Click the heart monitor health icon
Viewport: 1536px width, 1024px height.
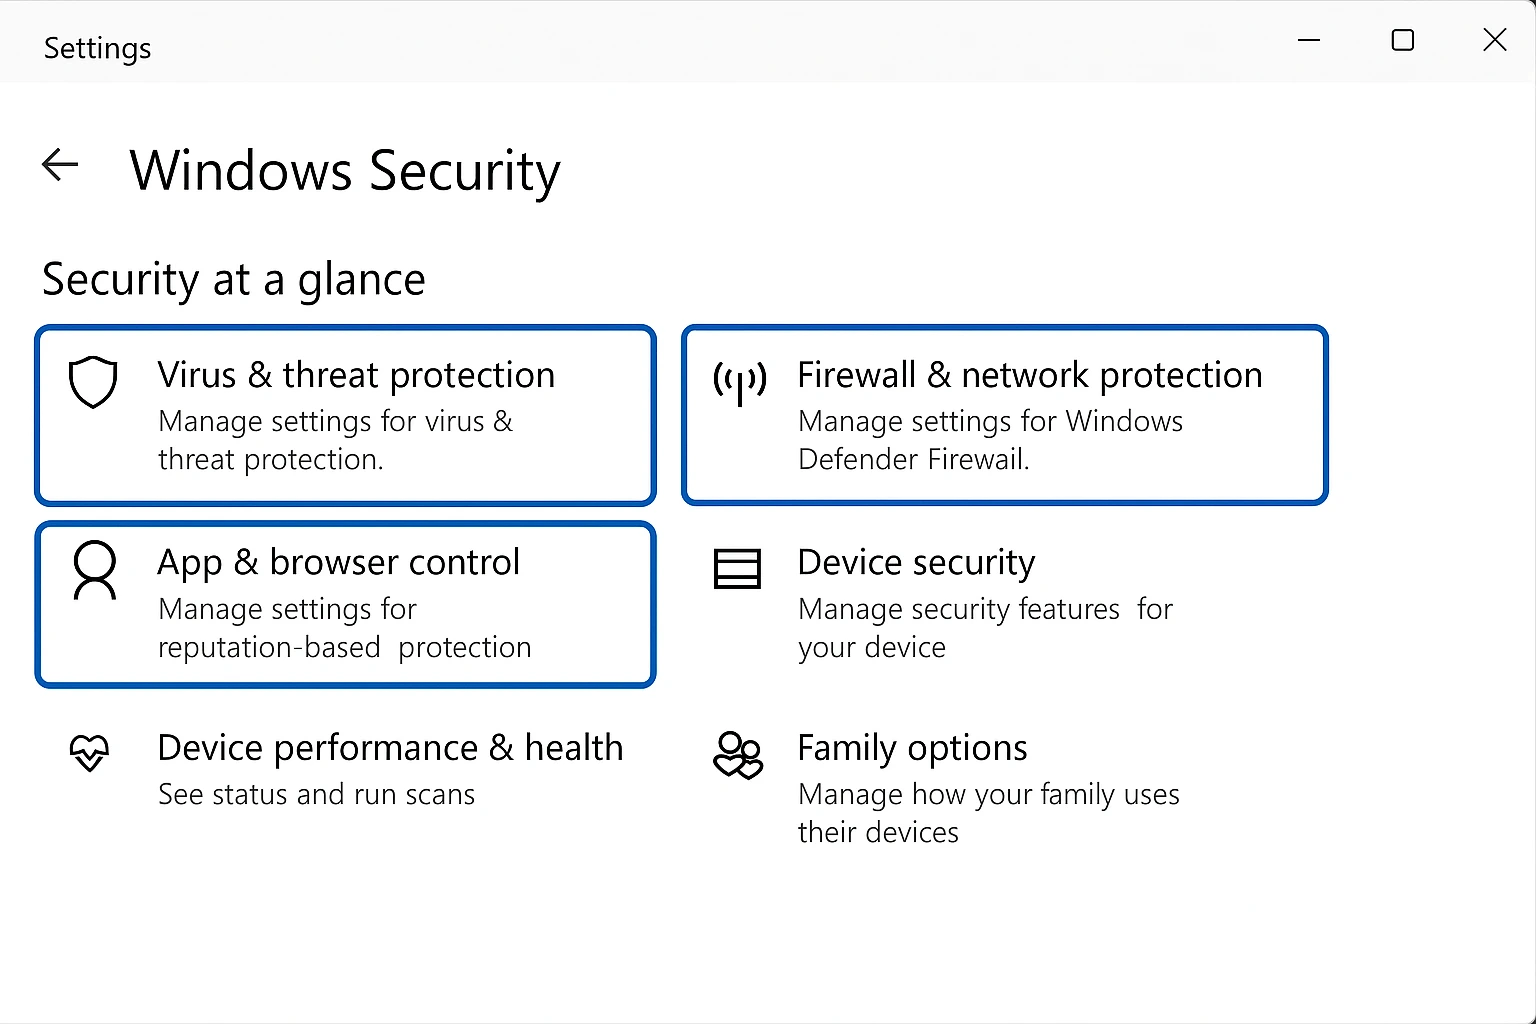[89, 753]
